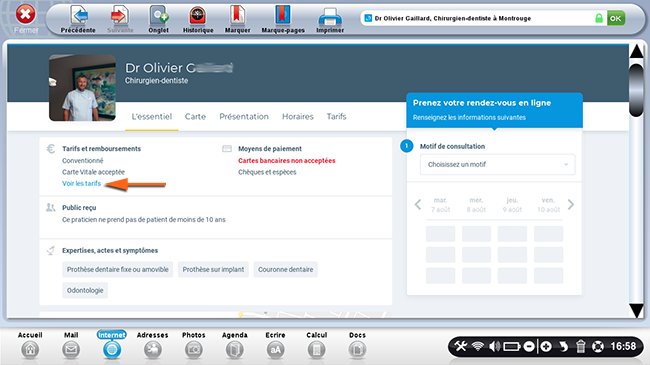Click the minus zoom-out icon
Image resolution: width=650 pixels, height=365 pixels.
529,346
